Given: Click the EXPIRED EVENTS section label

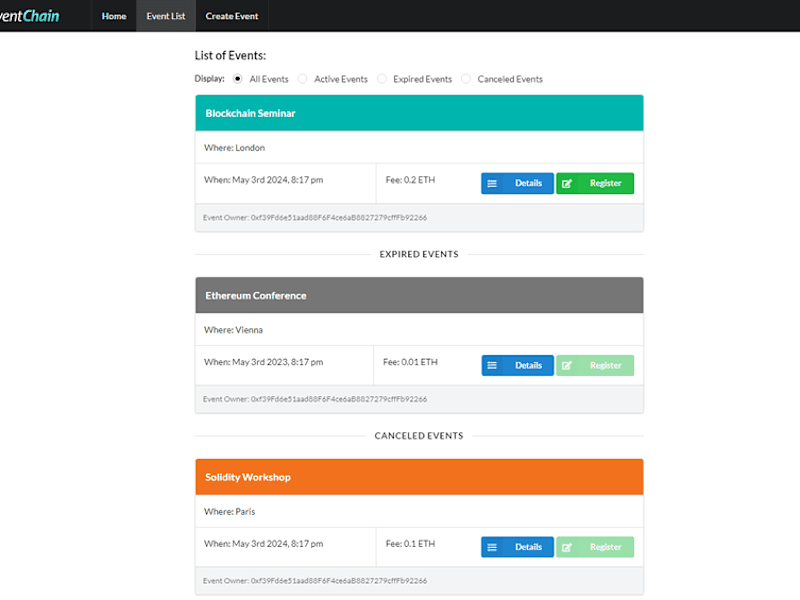Looking at the screenshot, I should click(419, 254).
